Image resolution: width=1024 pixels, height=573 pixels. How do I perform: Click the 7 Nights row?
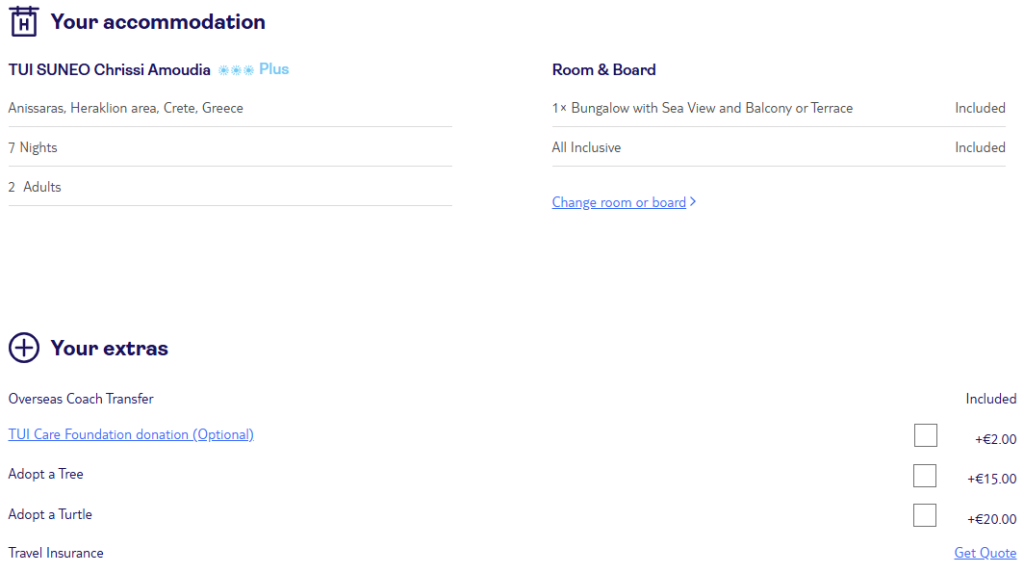pyautogui.click(x=230, y=147)
